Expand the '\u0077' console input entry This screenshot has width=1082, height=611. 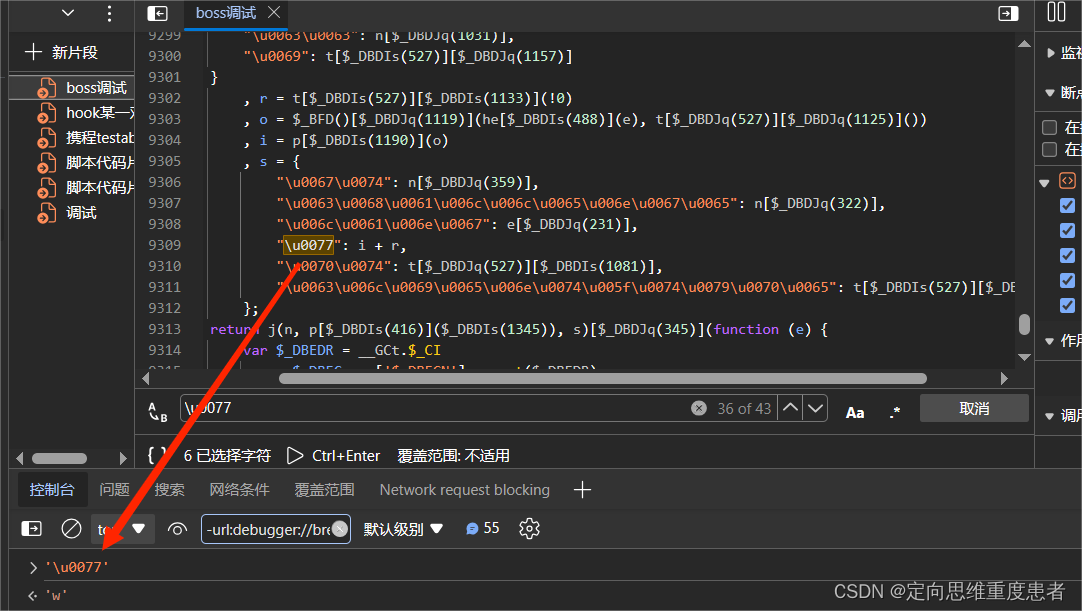[x=32, y=568]
